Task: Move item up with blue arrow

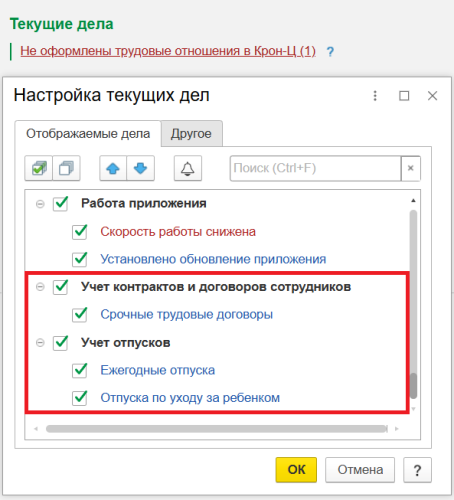Action: tap(113, 168)
